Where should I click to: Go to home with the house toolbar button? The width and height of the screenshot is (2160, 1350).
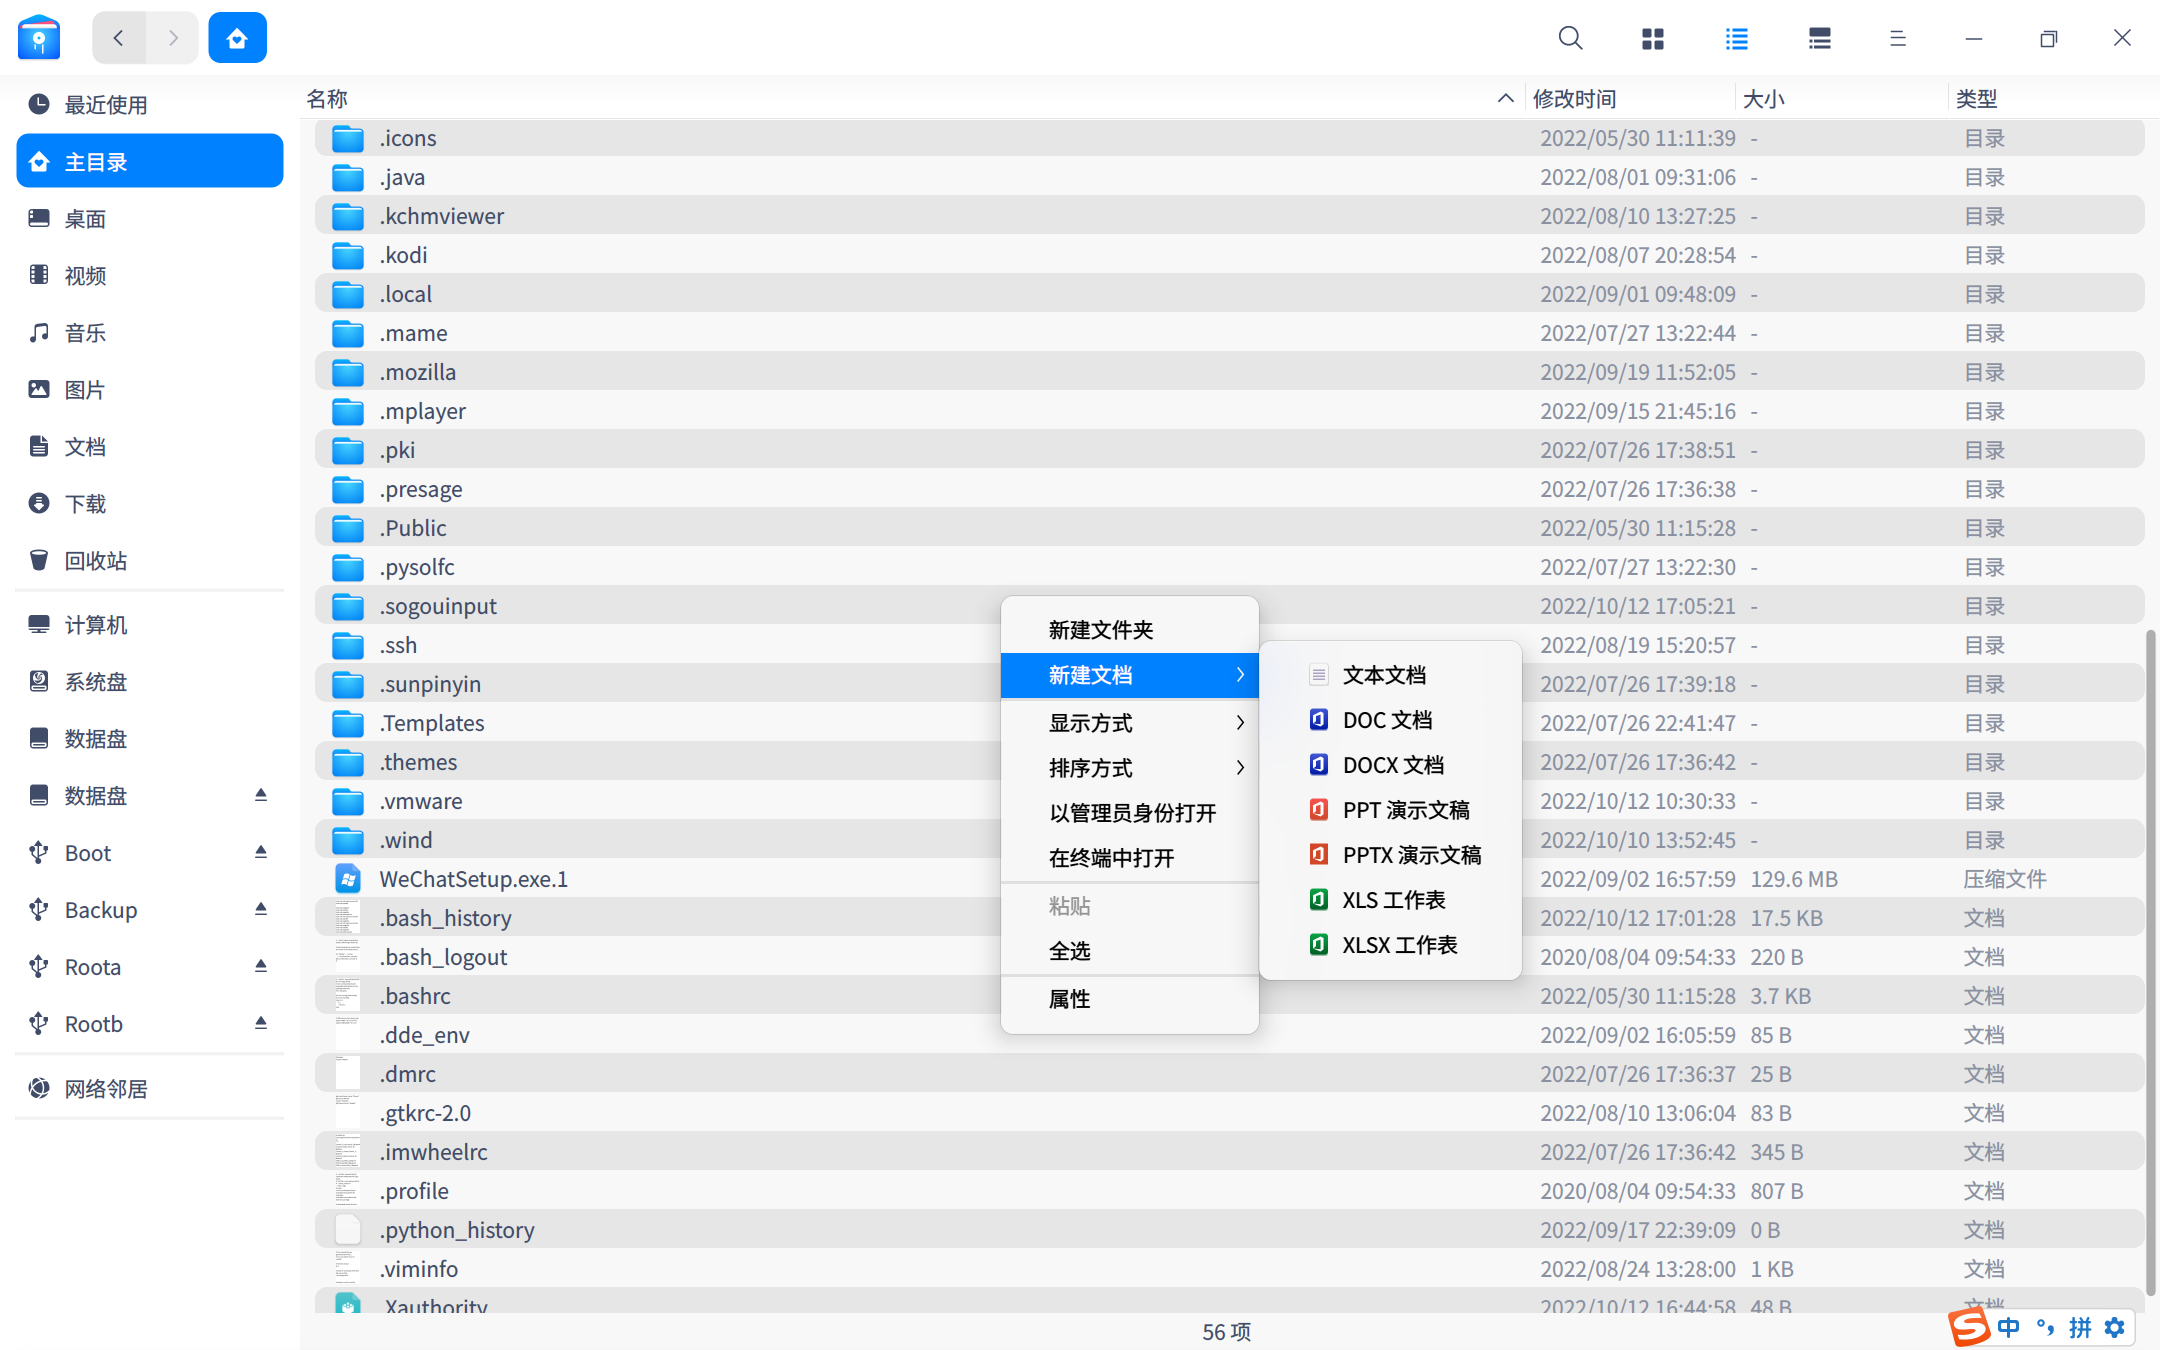click(x=237, y=37)
